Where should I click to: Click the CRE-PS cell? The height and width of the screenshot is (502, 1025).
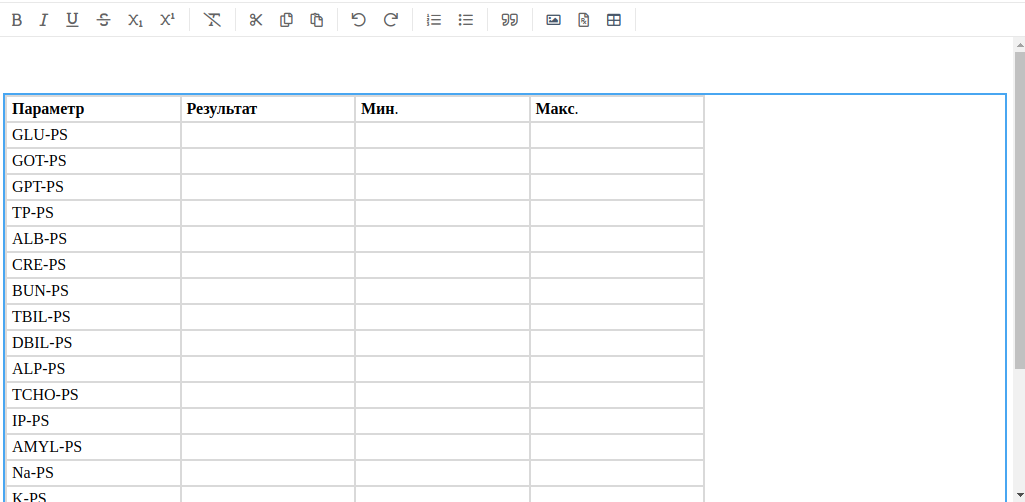point(93,265)
